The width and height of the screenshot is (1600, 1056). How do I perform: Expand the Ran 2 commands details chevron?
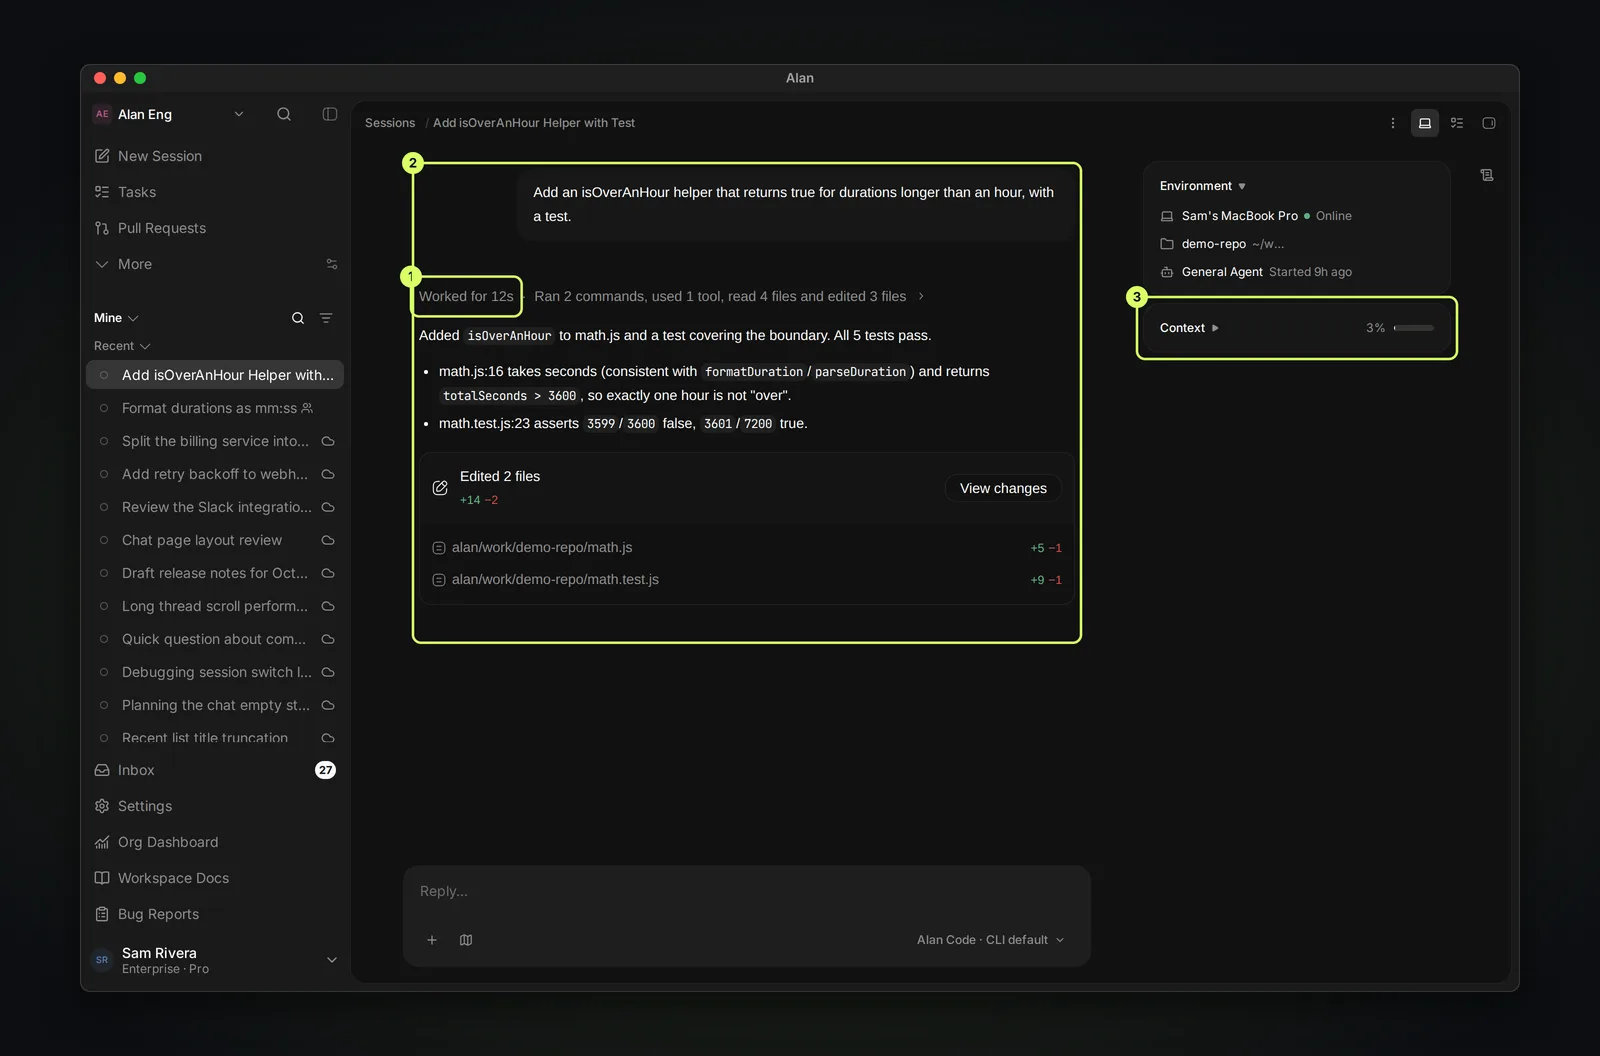[x=921, y=296]
